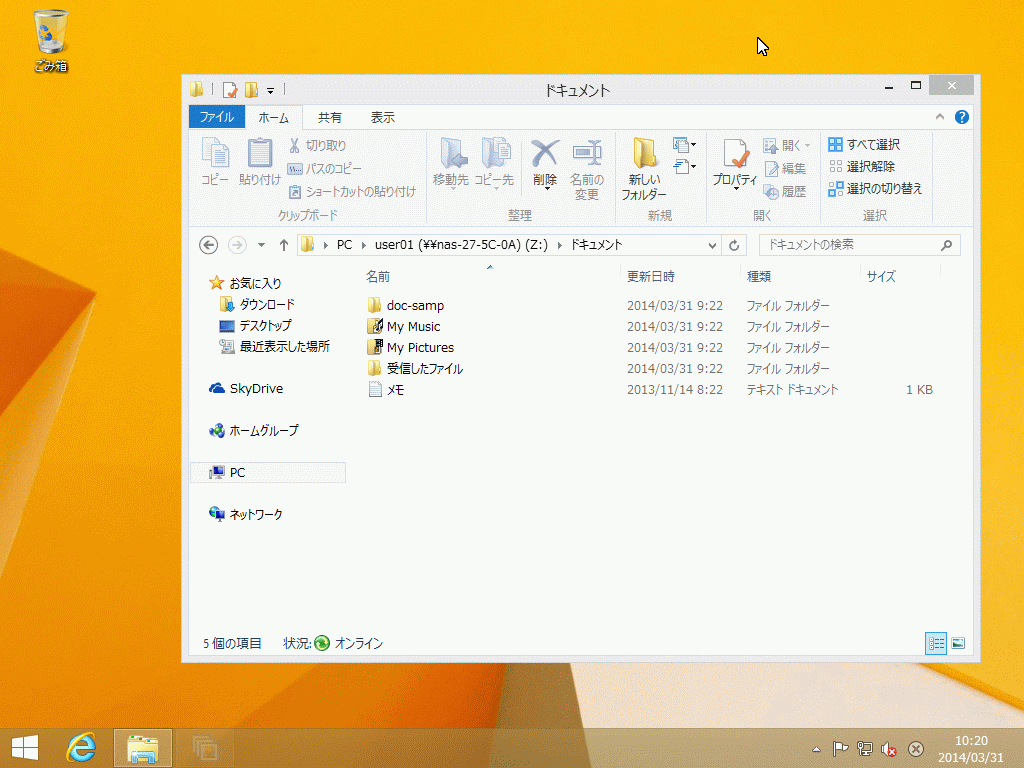Click the Start button on taskbar
The width and height of the screenshot is (1024, 768).
pyautogui.click(x=24, y=748)
